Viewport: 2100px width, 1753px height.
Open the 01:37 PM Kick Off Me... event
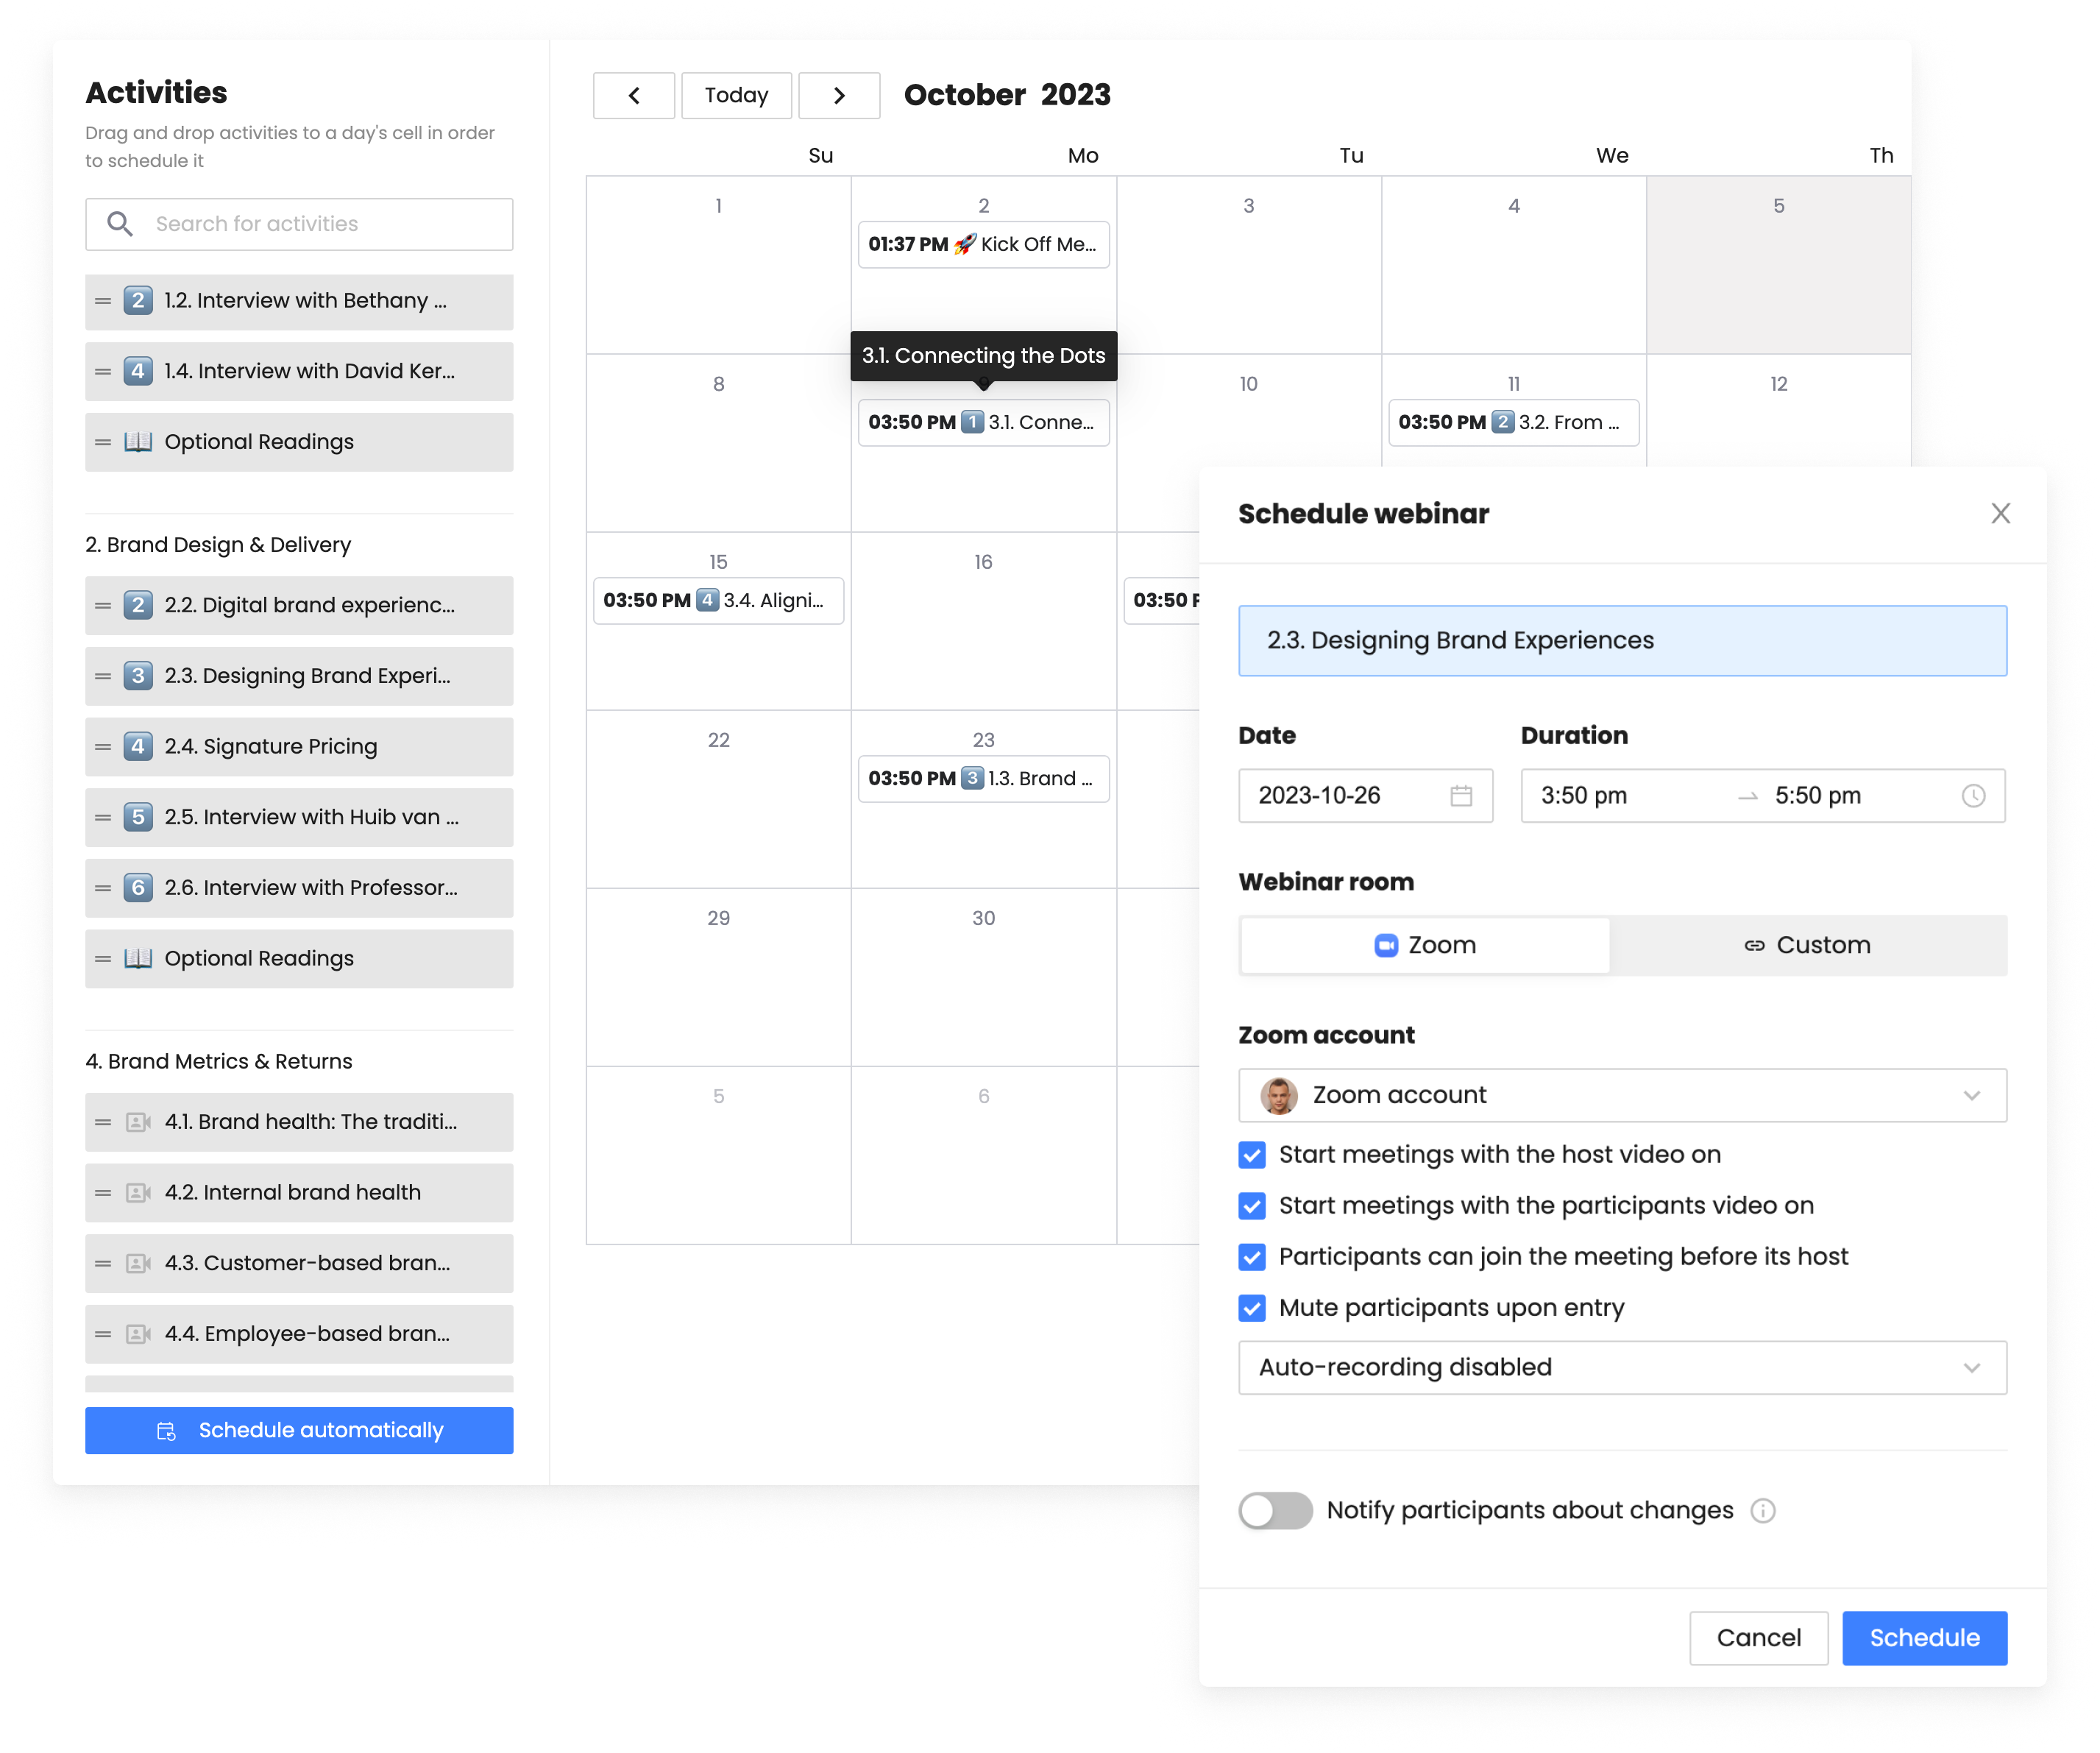pos(983,244)
